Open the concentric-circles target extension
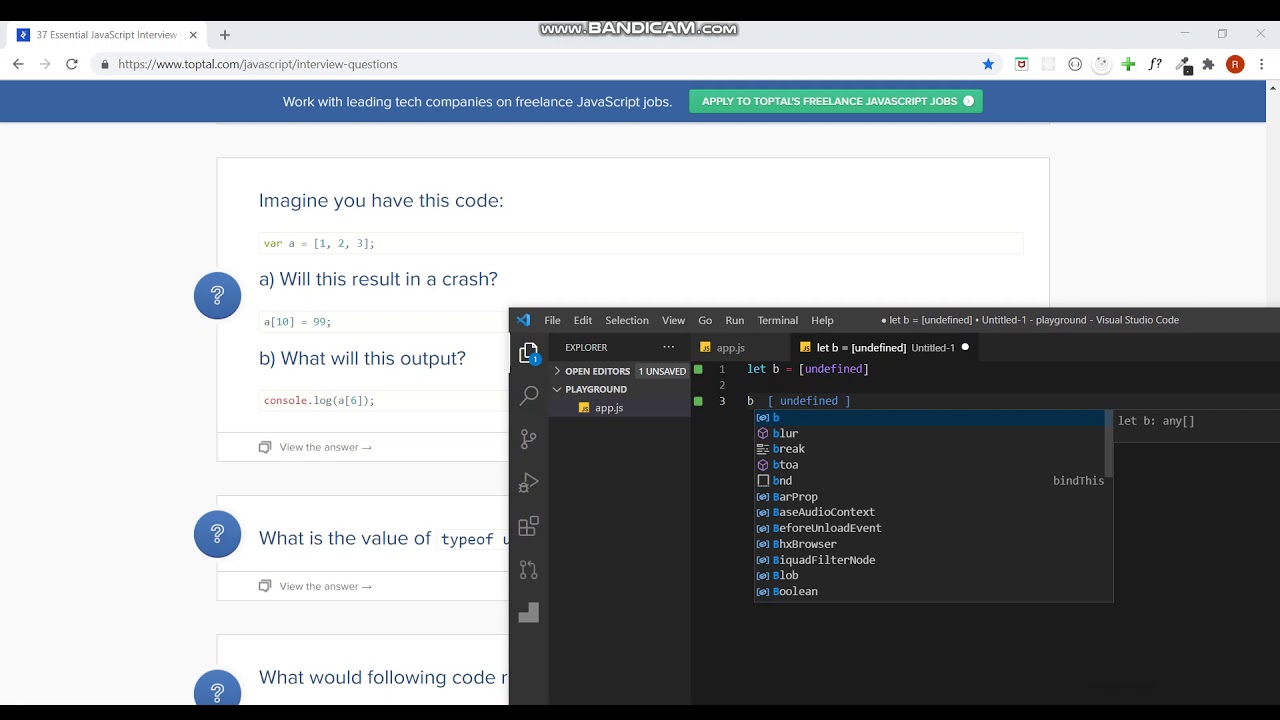This screenshot has height=720, width=1280. click(x=1101, y=64)
